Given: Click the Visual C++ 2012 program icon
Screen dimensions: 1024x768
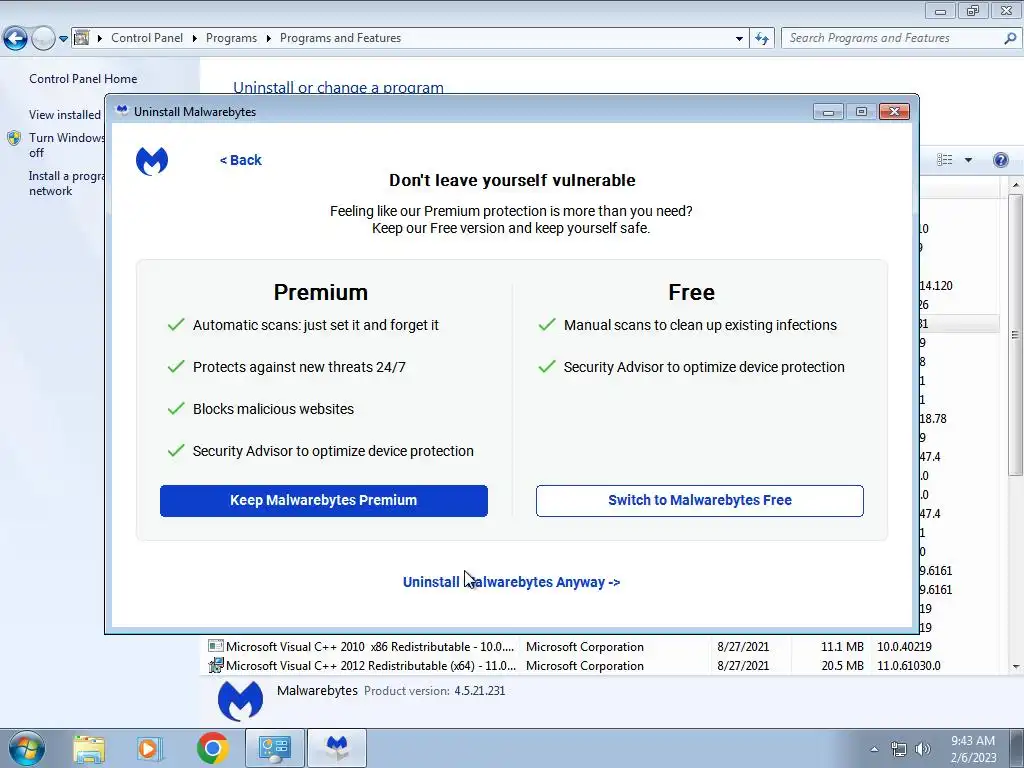Looking at the screenshot, I should (216, 665).
